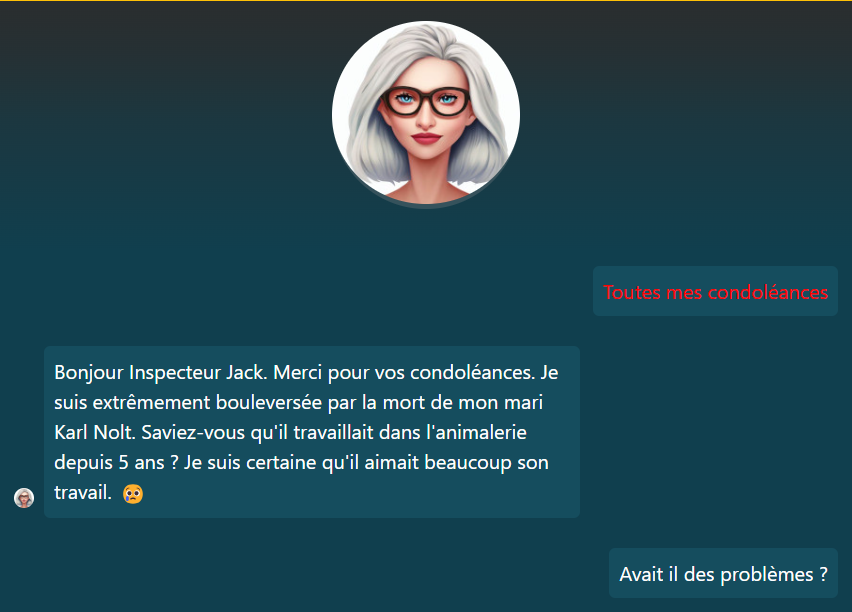This screenshot has height=612, width=852.
Task: Click 'Merci pour vos condoléances' sentence
Action: point(404,373)
